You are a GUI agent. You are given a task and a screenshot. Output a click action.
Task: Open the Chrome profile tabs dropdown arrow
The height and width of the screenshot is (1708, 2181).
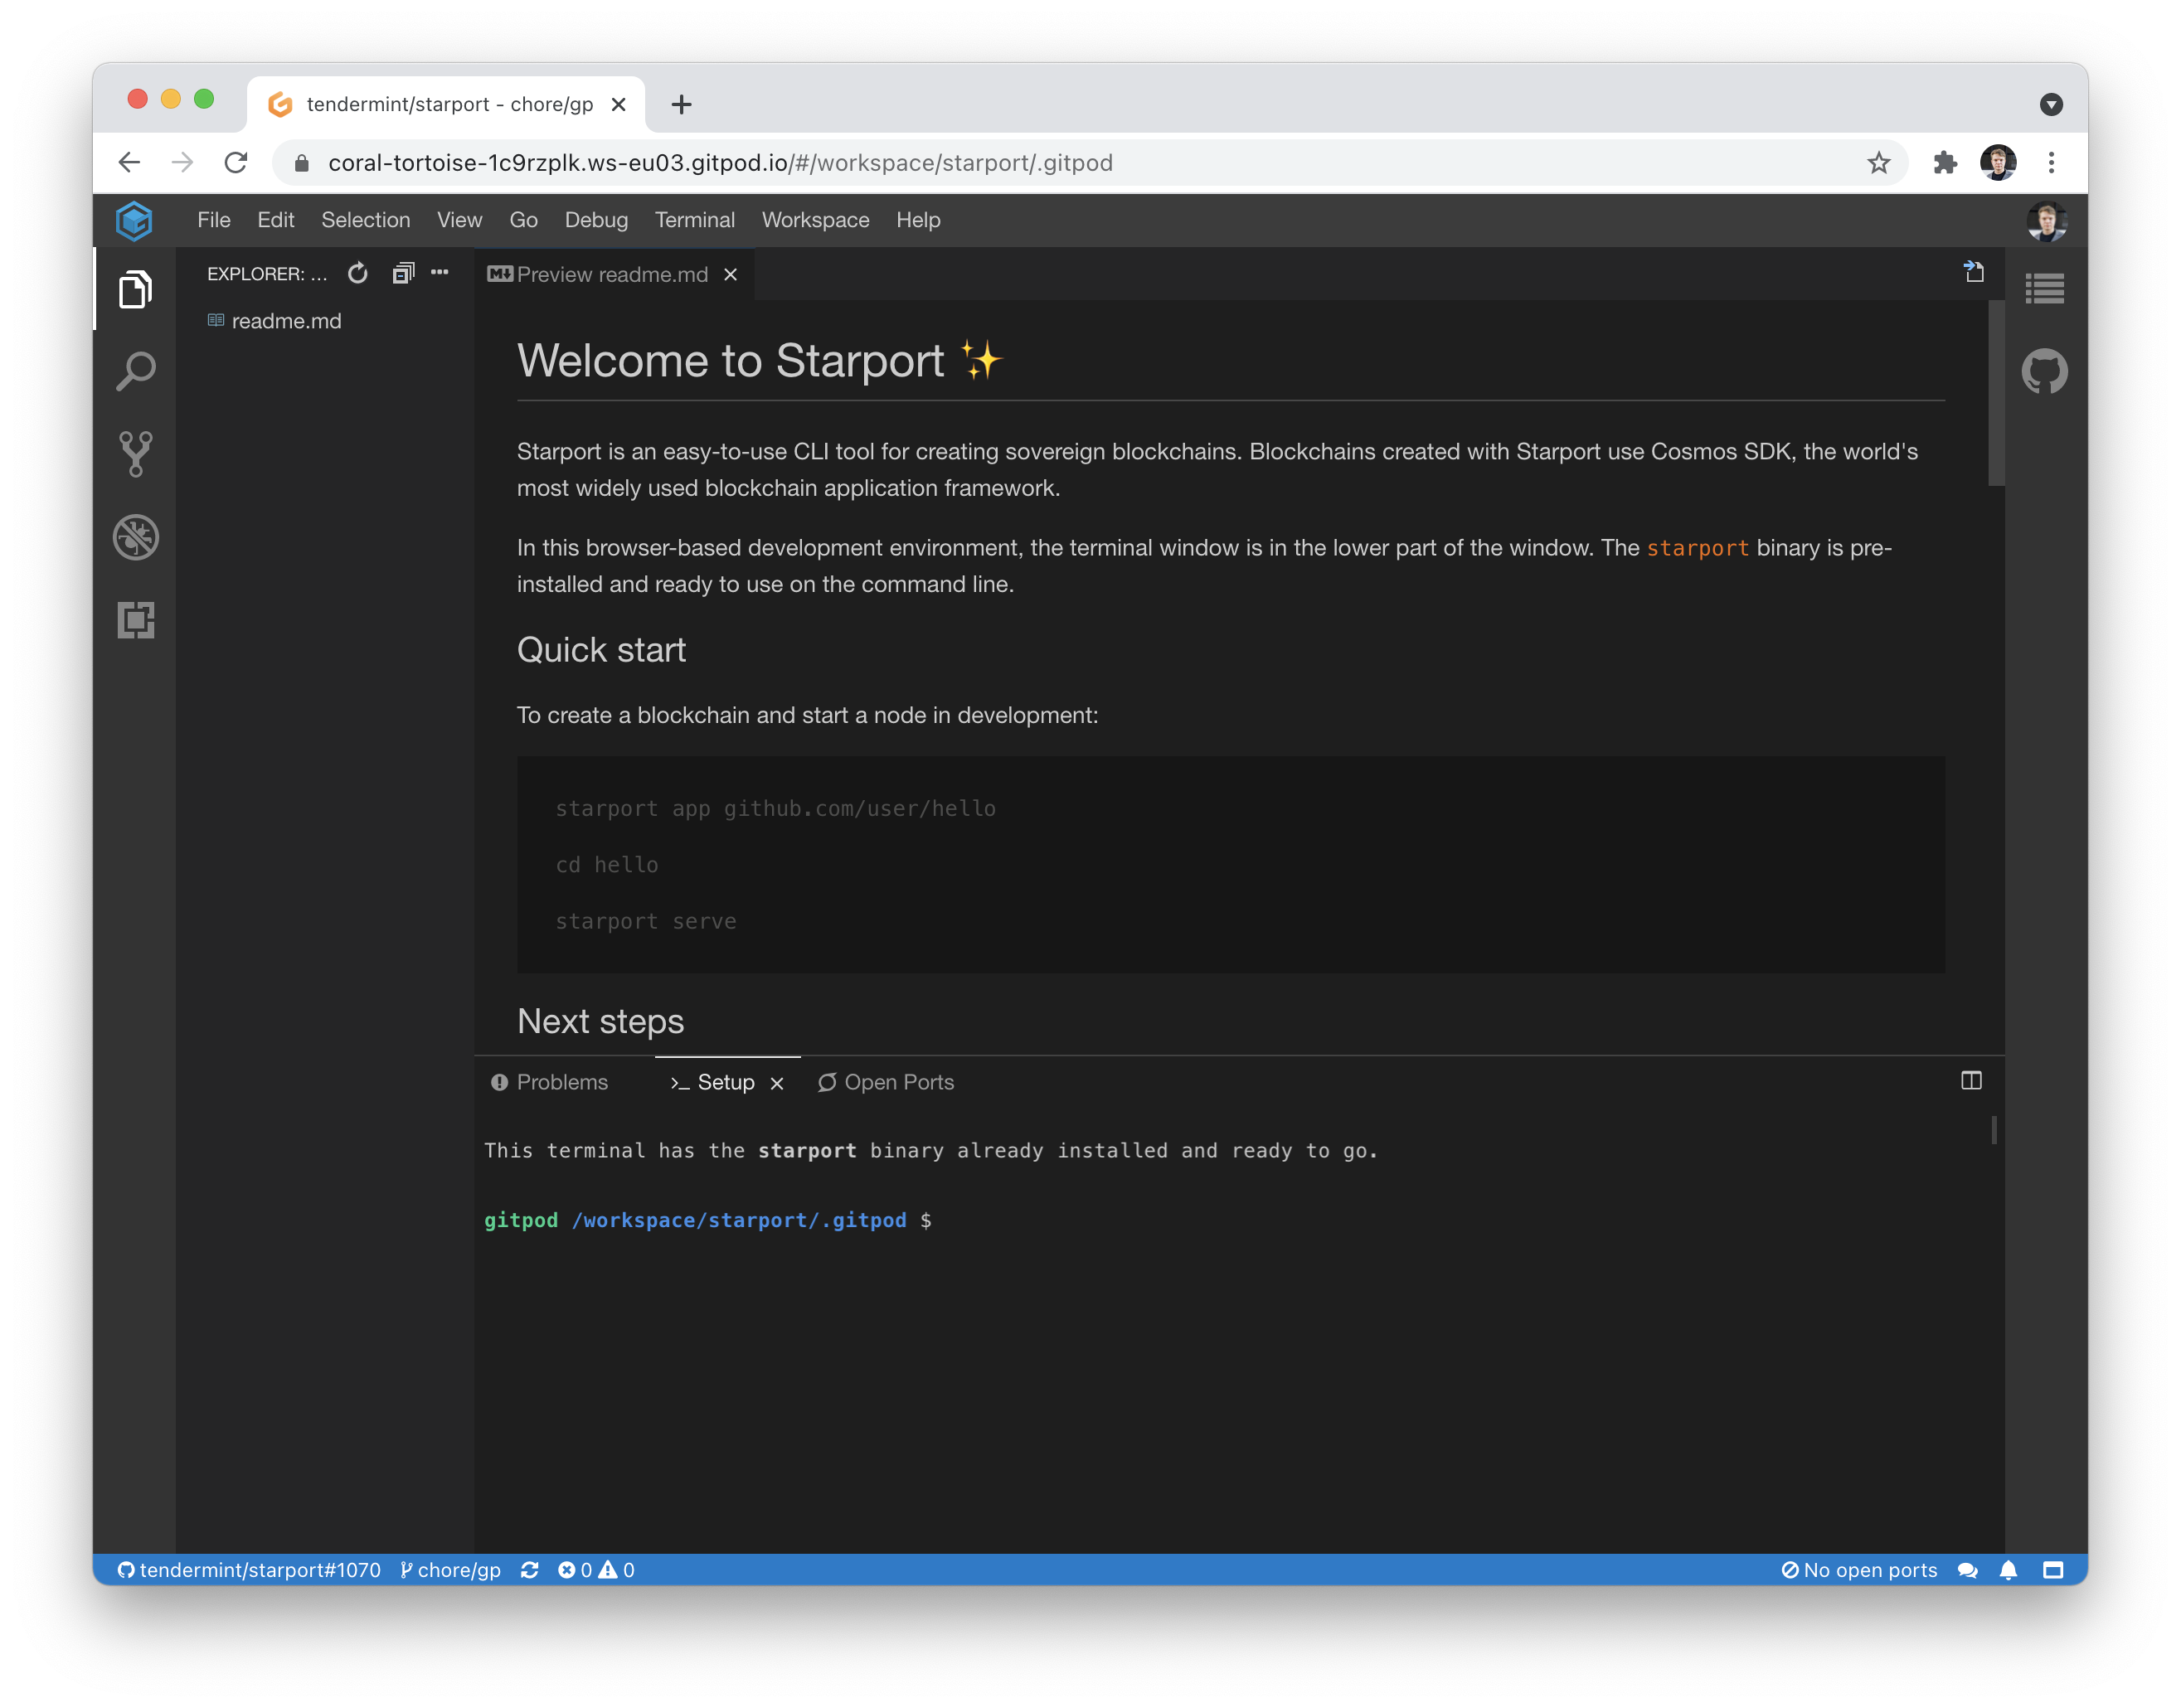click(2051, 104)
